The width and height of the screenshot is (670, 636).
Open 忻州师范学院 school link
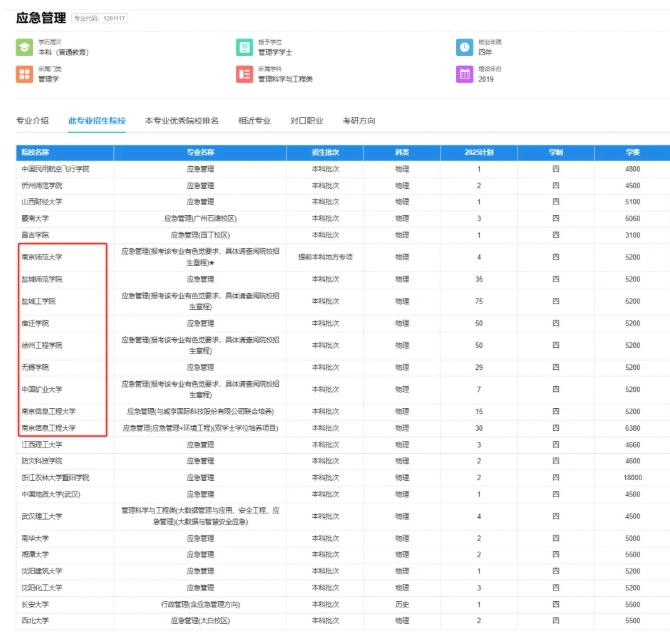(x=42, y=186)
